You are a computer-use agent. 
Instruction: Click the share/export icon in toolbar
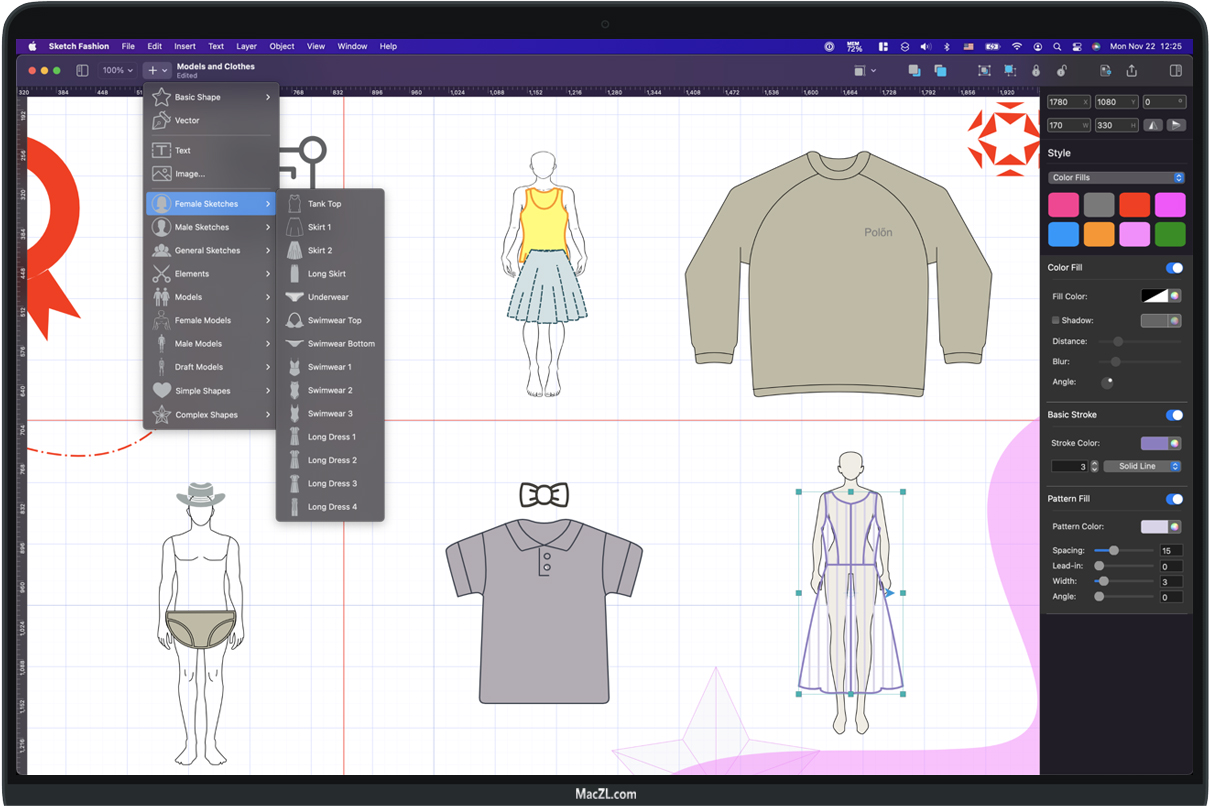[x=1132, y=71]
